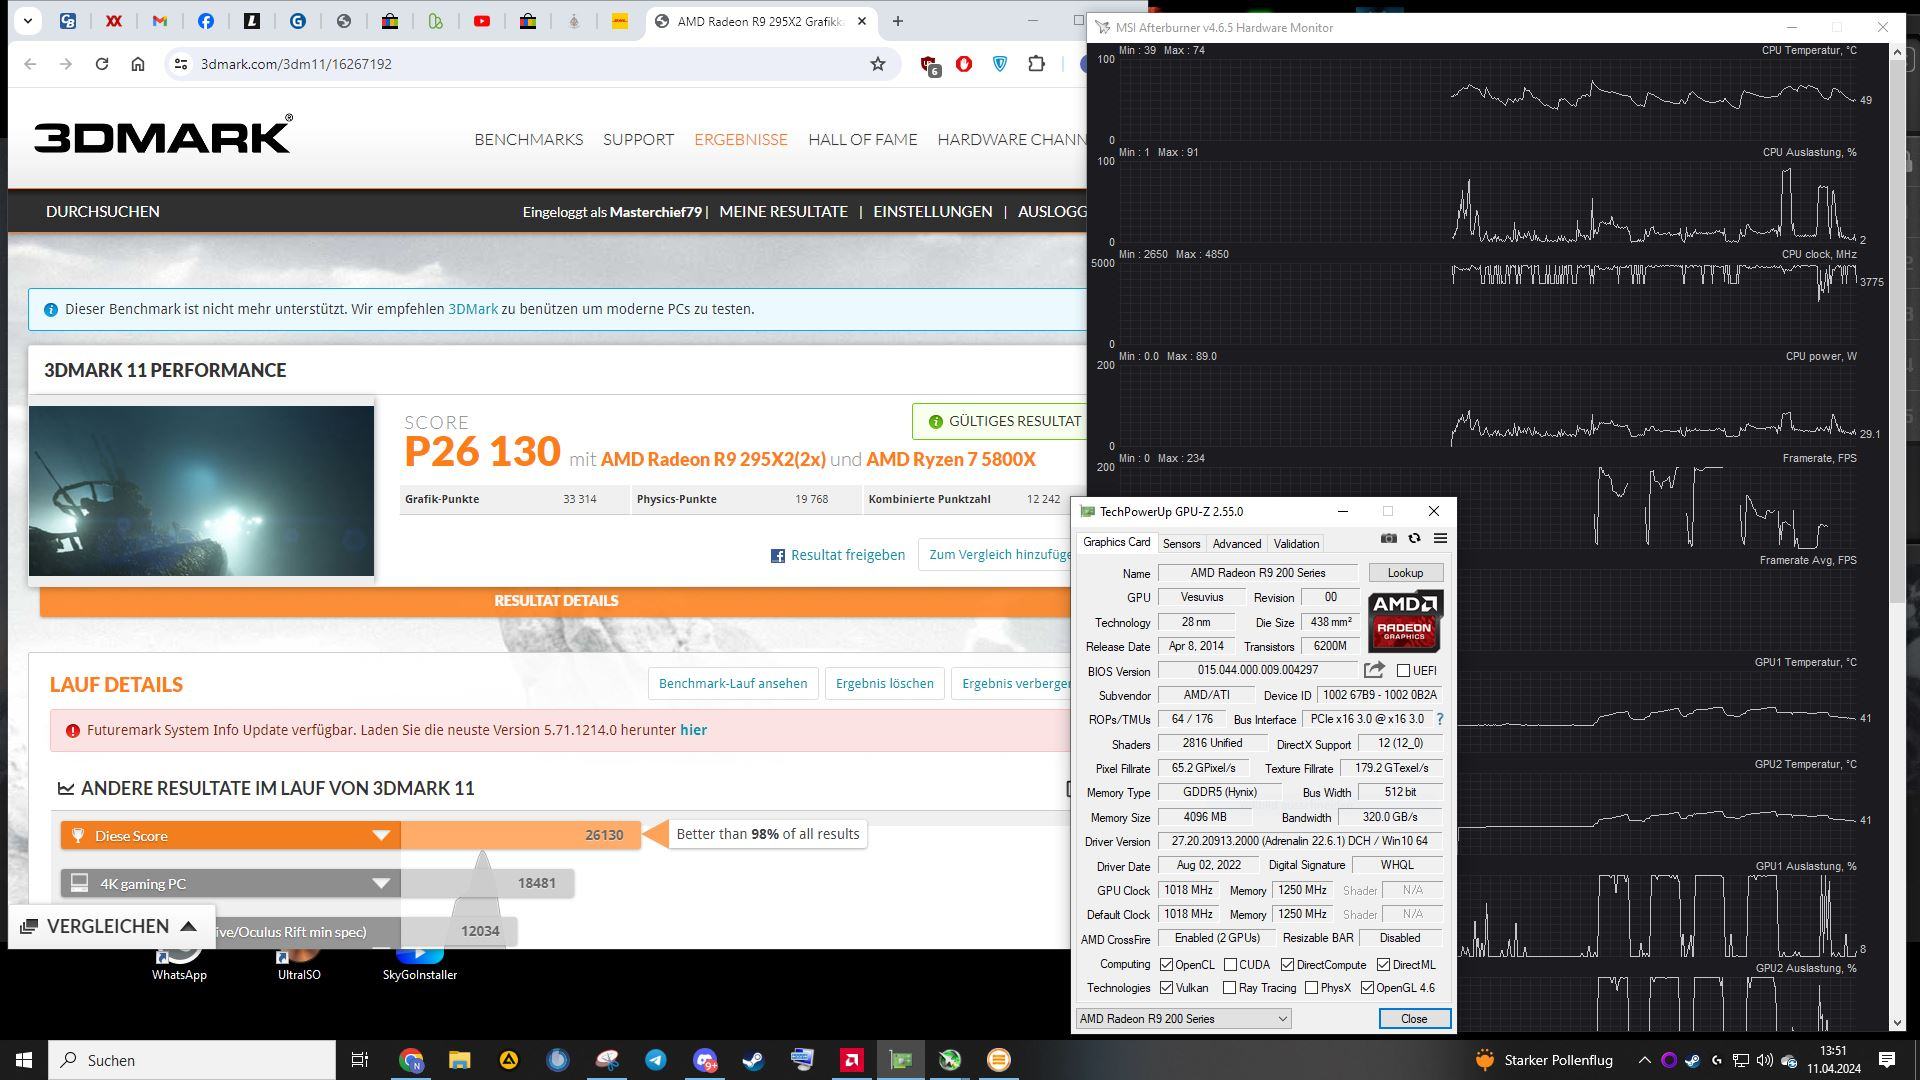This screenshot has height=1080, width=1920.
Task: Click the Lookup button in GPU-Z
Action: tap(1405, 573)
